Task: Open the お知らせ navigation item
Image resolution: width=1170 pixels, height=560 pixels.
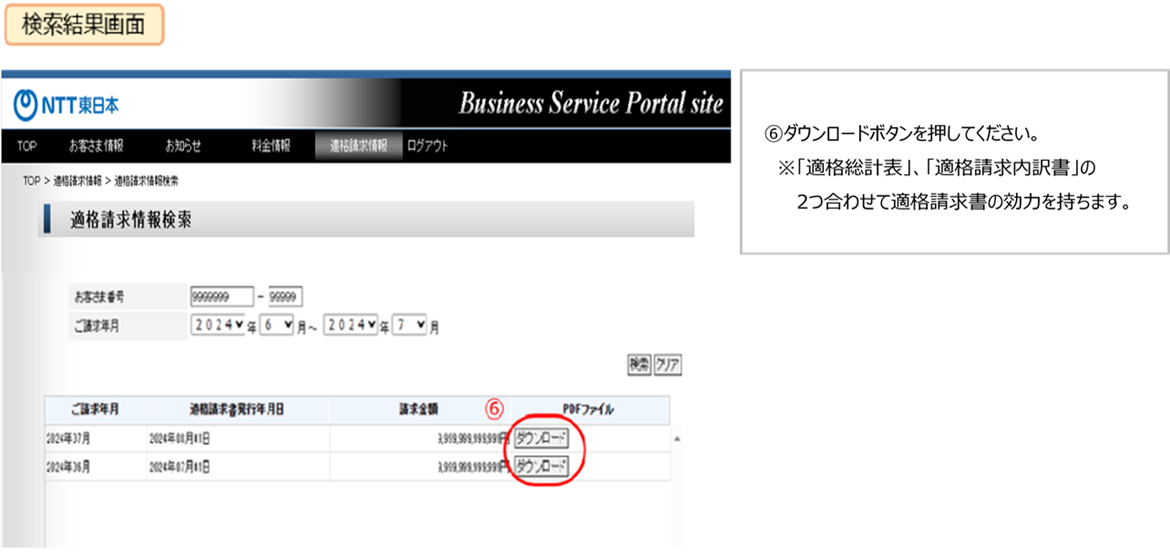Action: 183,146
